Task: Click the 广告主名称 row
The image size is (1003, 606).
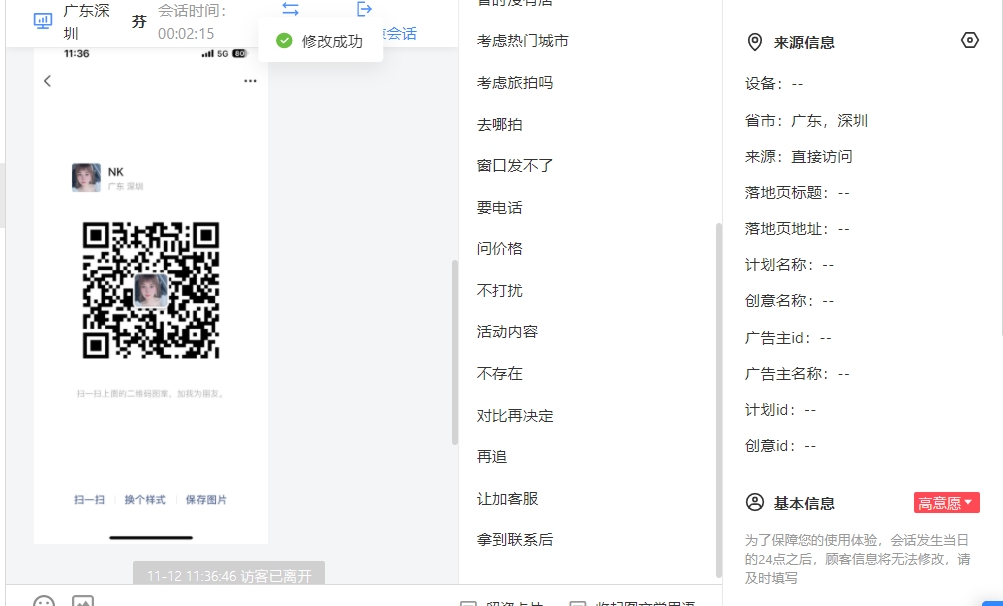Action: click(x=797, y=373)
